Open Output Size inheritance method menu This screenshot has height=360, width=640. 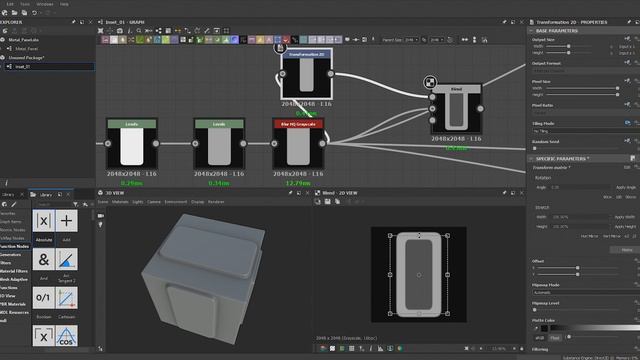point(628,39)
